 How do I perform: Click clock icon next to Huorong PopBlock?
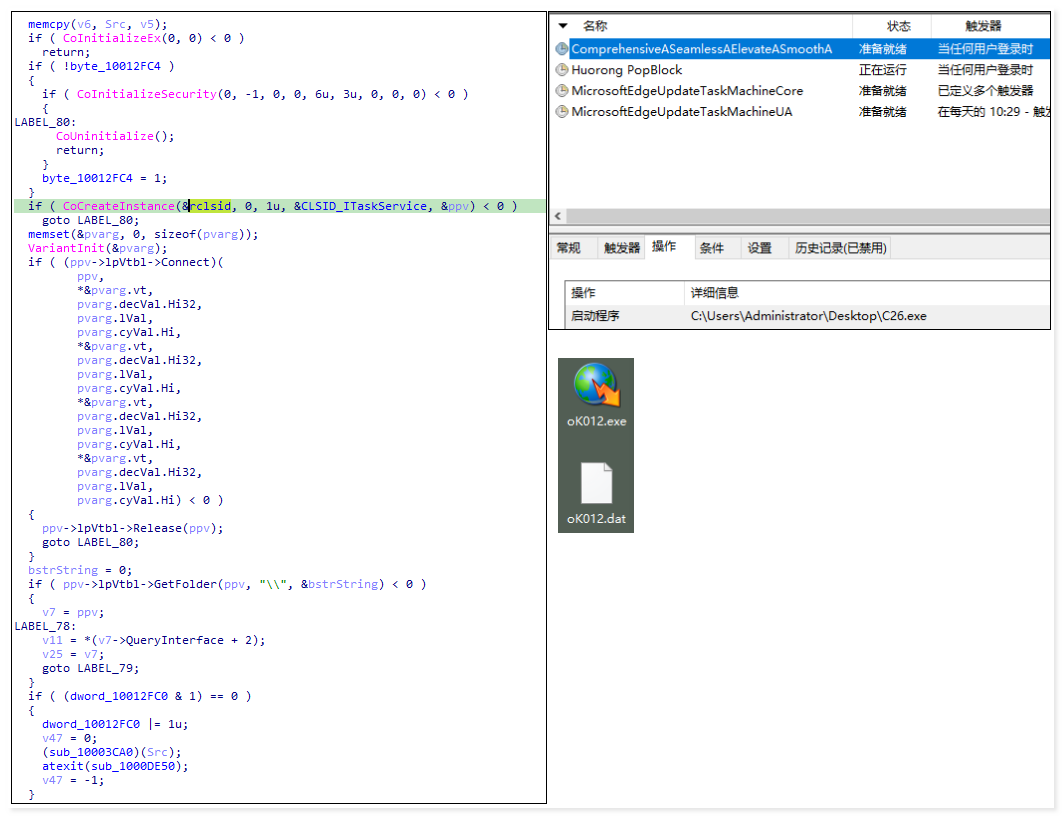(x=562, y=70)
